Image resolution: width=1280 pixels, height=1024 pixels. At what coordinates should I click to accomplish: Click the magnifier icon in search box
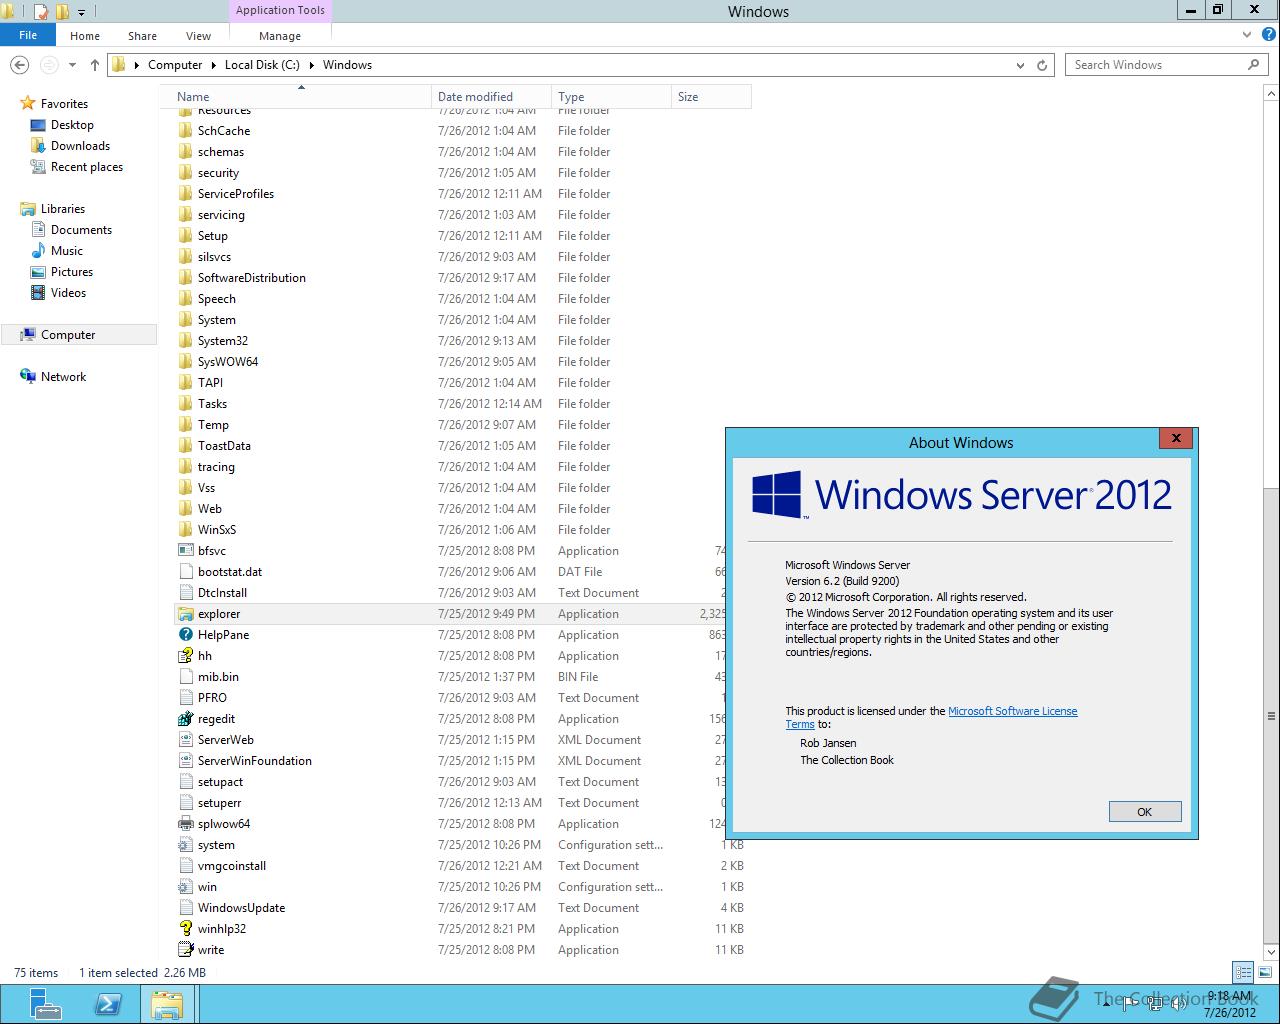[x=1253, y=65]
